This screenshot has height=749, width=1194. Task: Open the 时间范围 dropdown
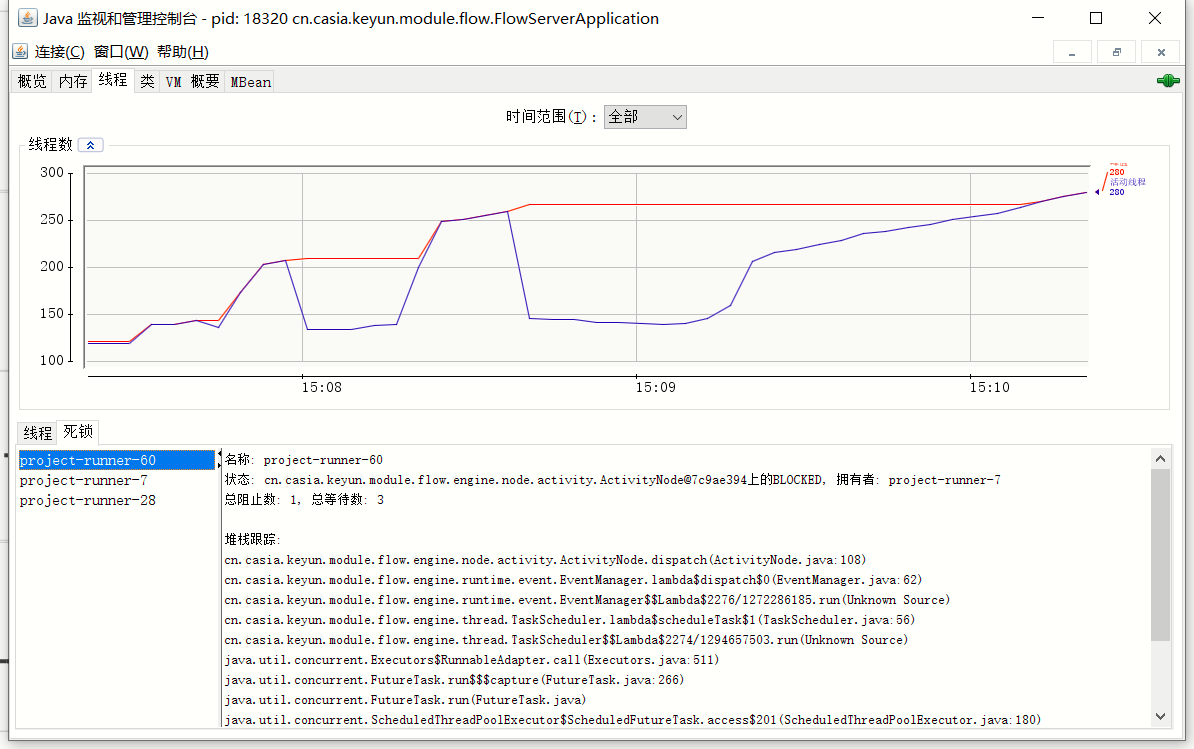coord(645,116)
